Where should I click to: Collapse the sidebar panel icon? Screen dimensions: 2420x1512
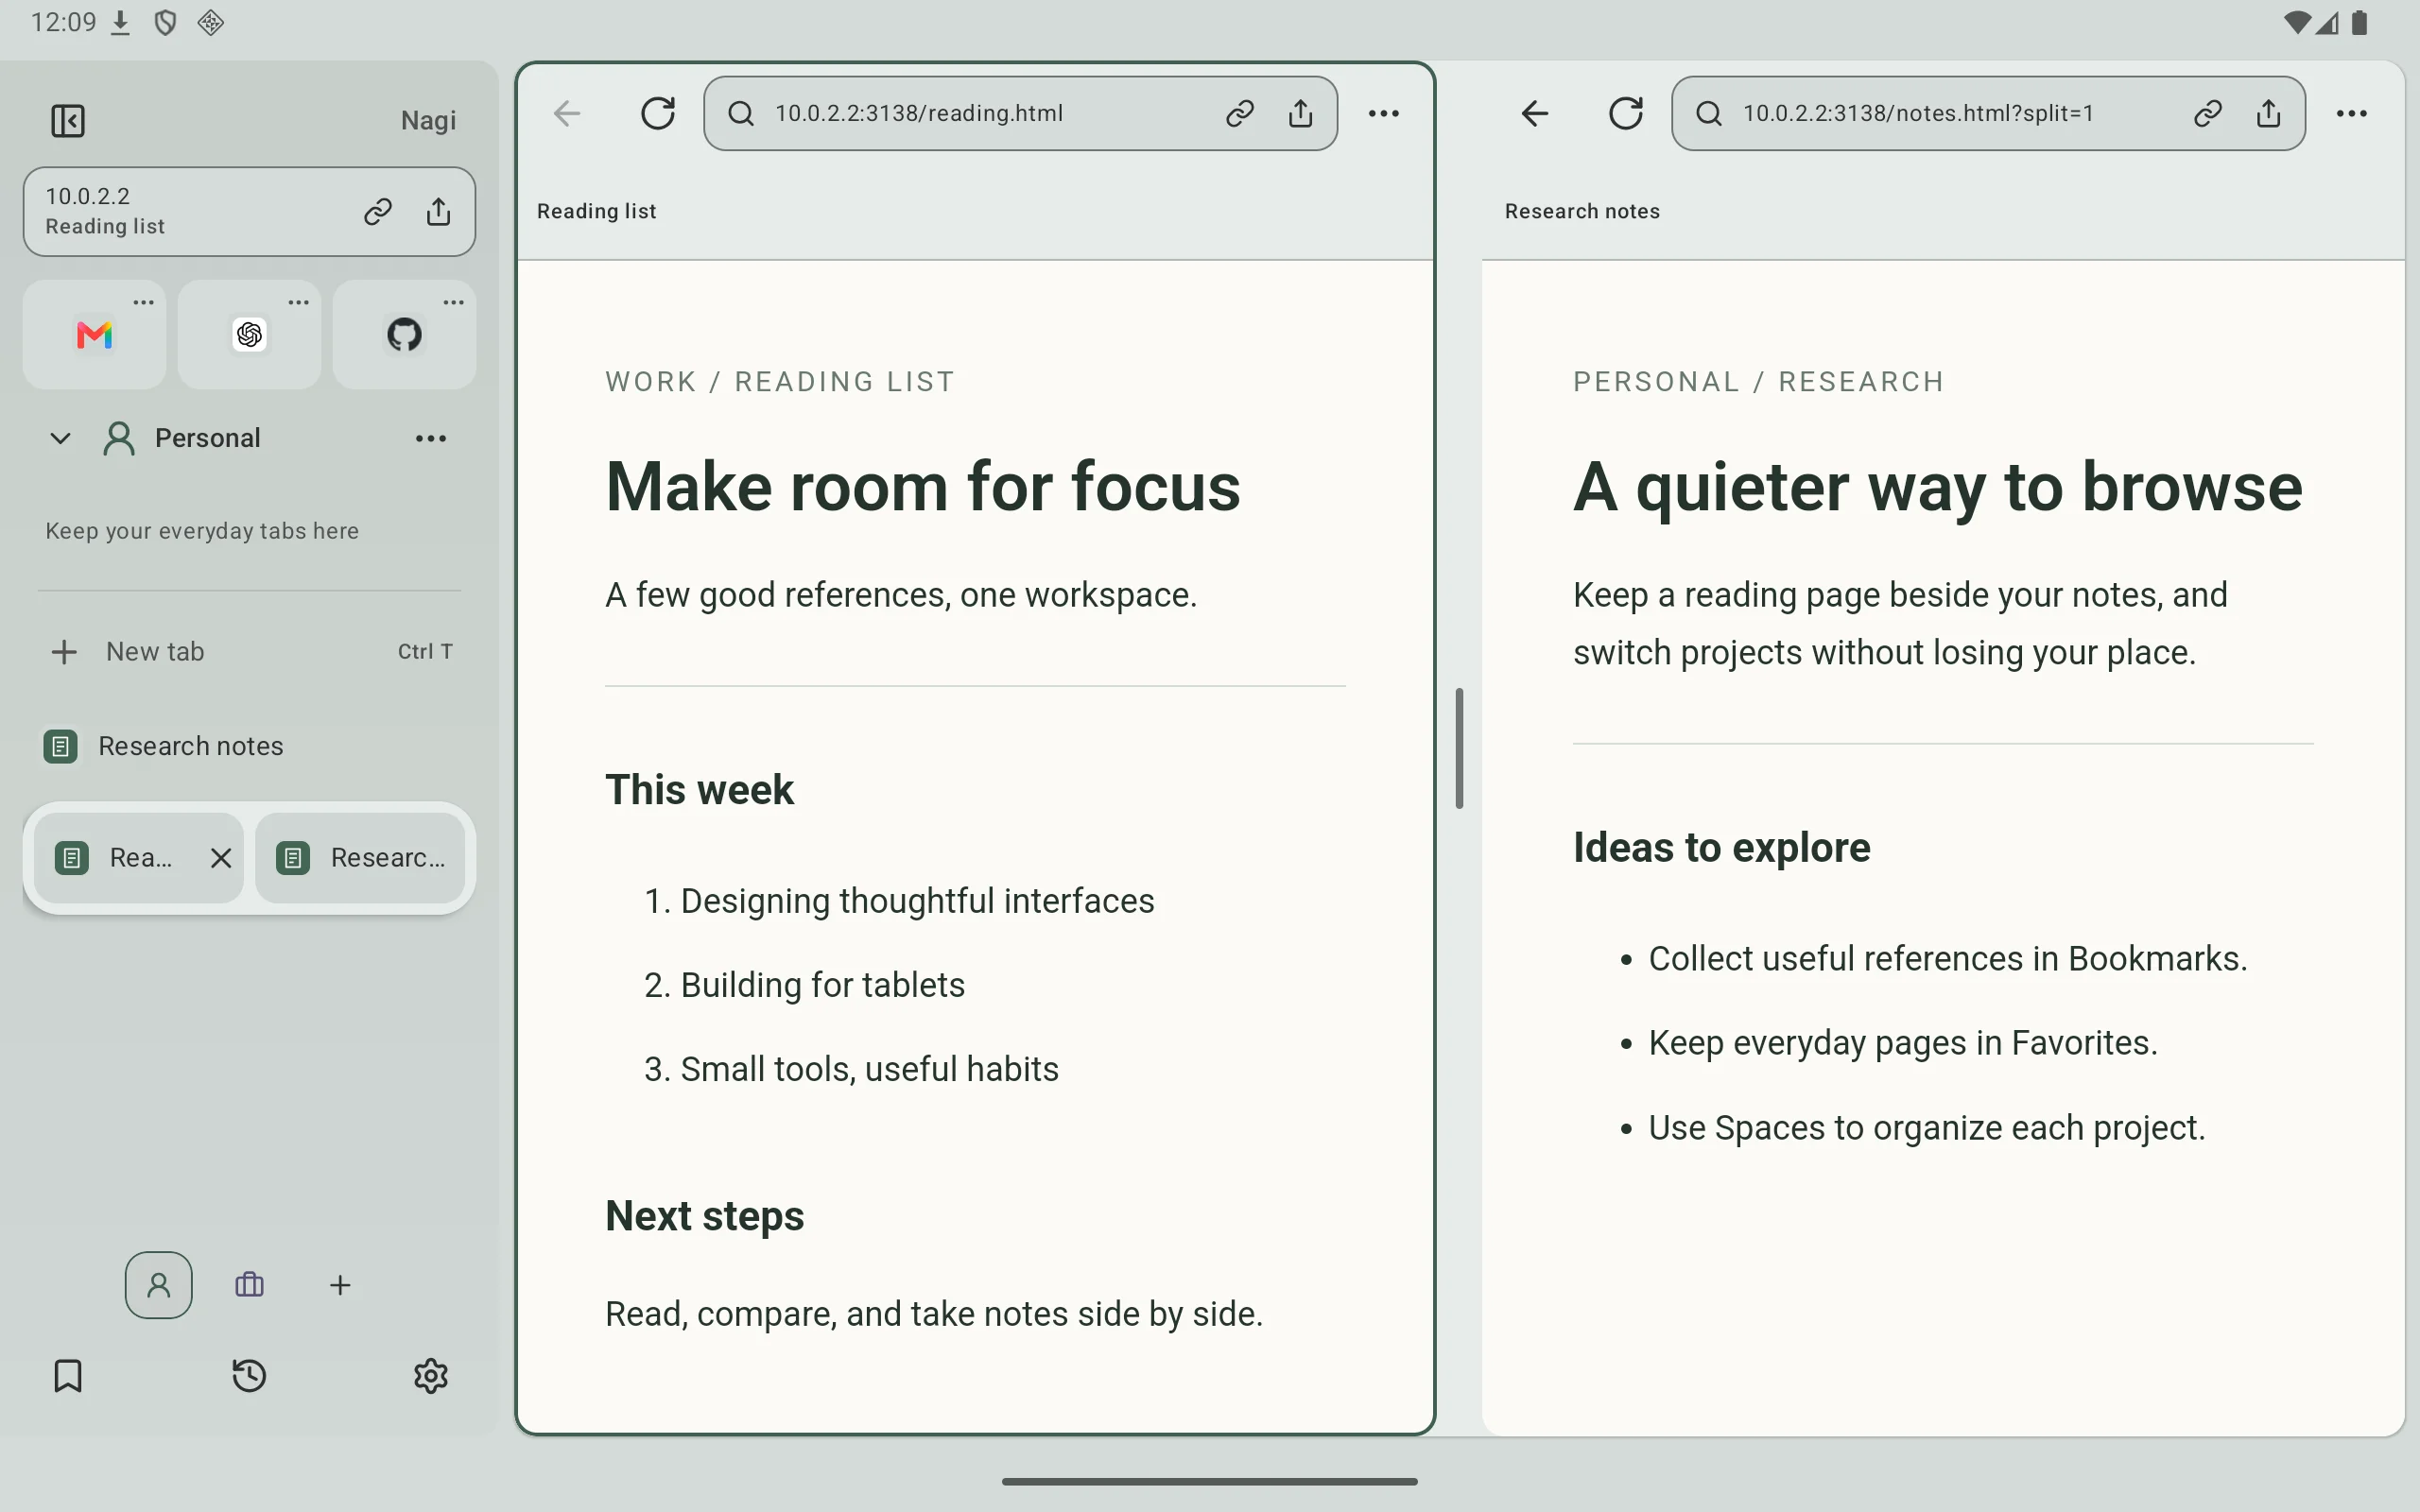pyautogui.click(x=68, y=121)
